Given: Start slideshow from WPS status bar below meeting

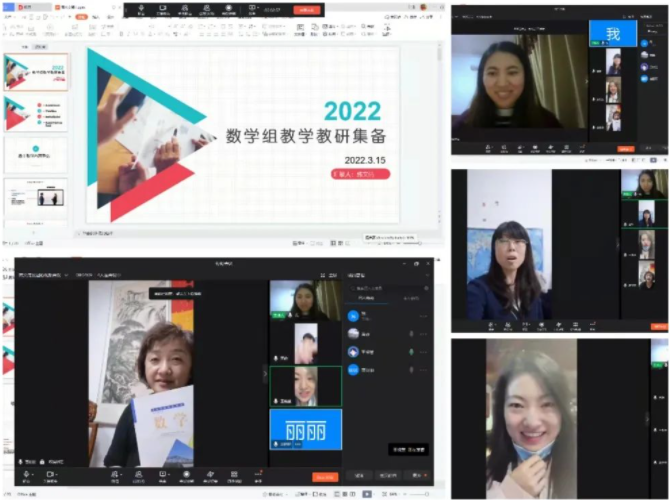Looking at the screenshot, I should click(367, 494).
